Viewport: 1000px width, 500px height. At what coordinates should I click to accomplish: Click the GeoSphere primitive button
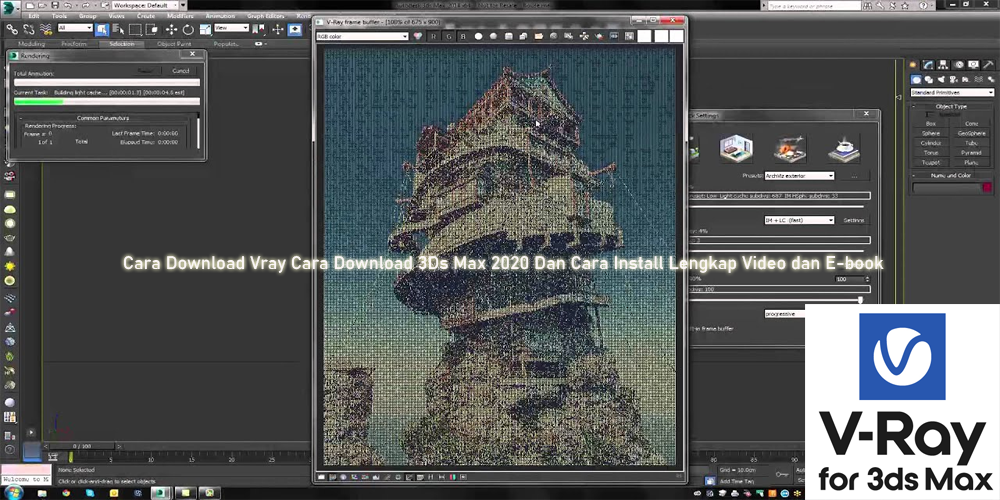pyautogui.click(x=971, y=133)
